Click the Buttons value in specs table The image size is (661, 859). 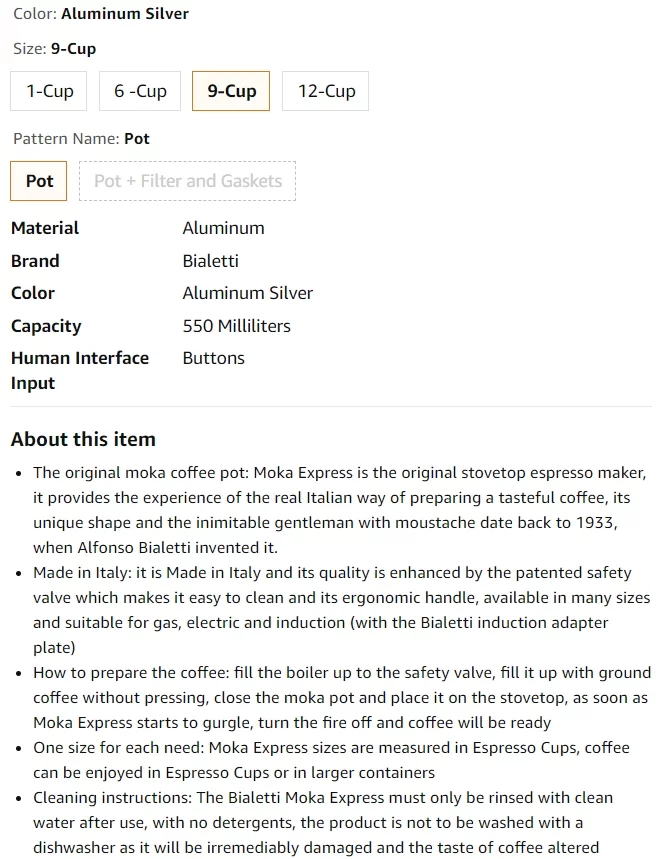(x=213, y=358)
